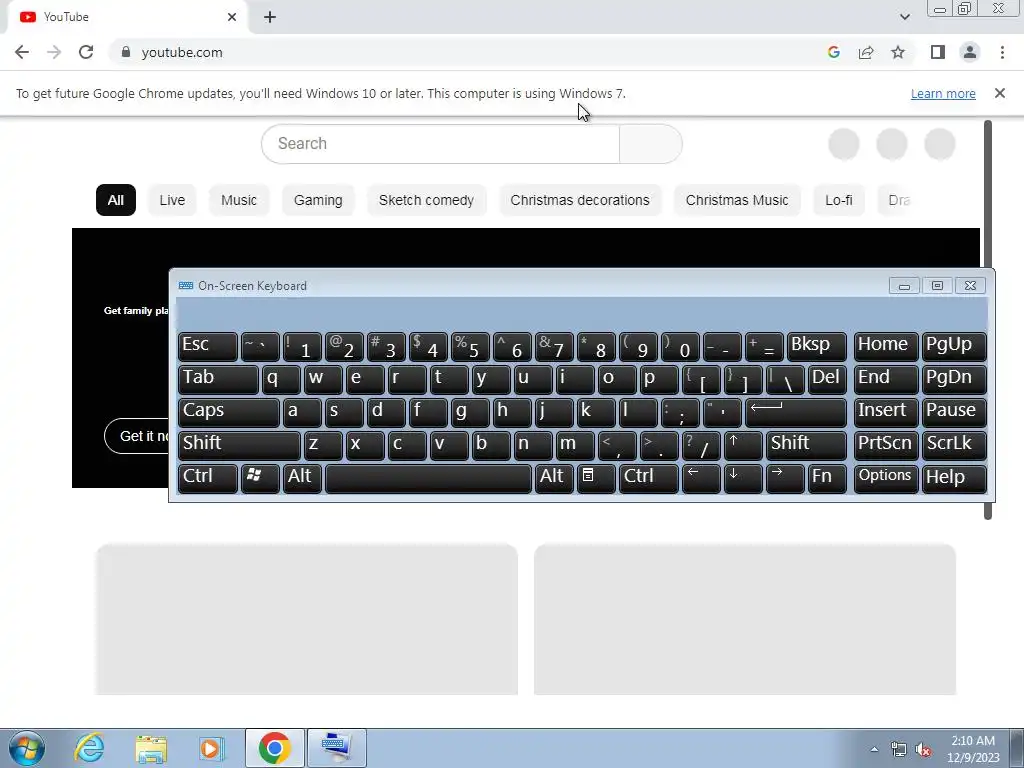Toggle the Fn key on-screen

[x=827, y=478]
